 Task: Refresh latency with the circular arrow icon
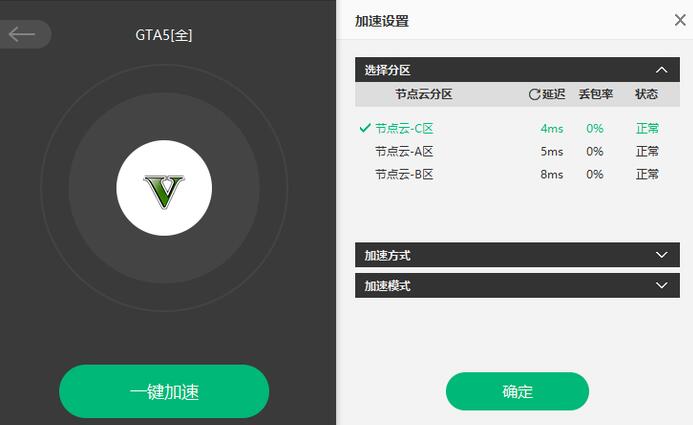pyautogui.click(x=534, y=94)
